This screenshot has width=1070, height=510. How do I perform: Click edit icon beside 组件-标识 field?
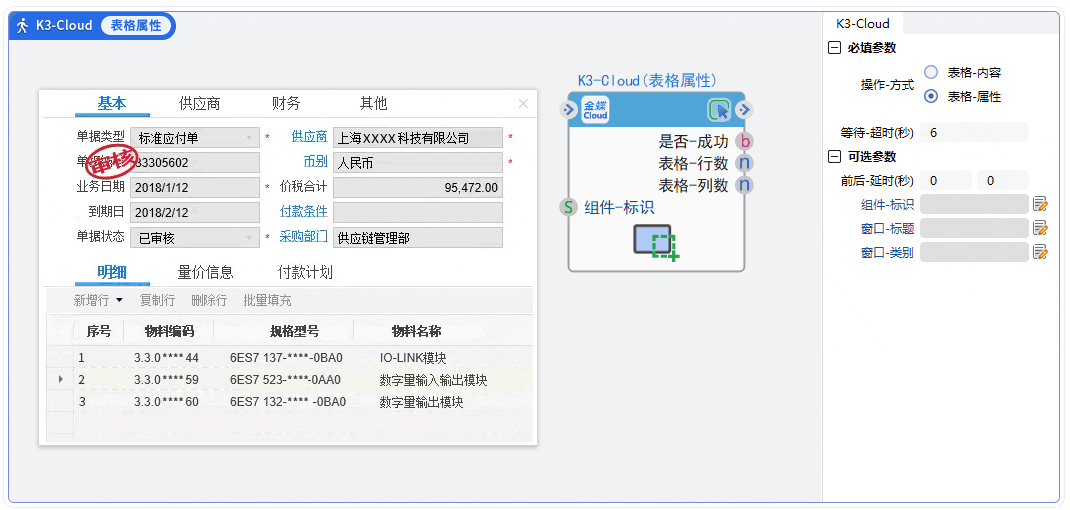(1040, 205)
